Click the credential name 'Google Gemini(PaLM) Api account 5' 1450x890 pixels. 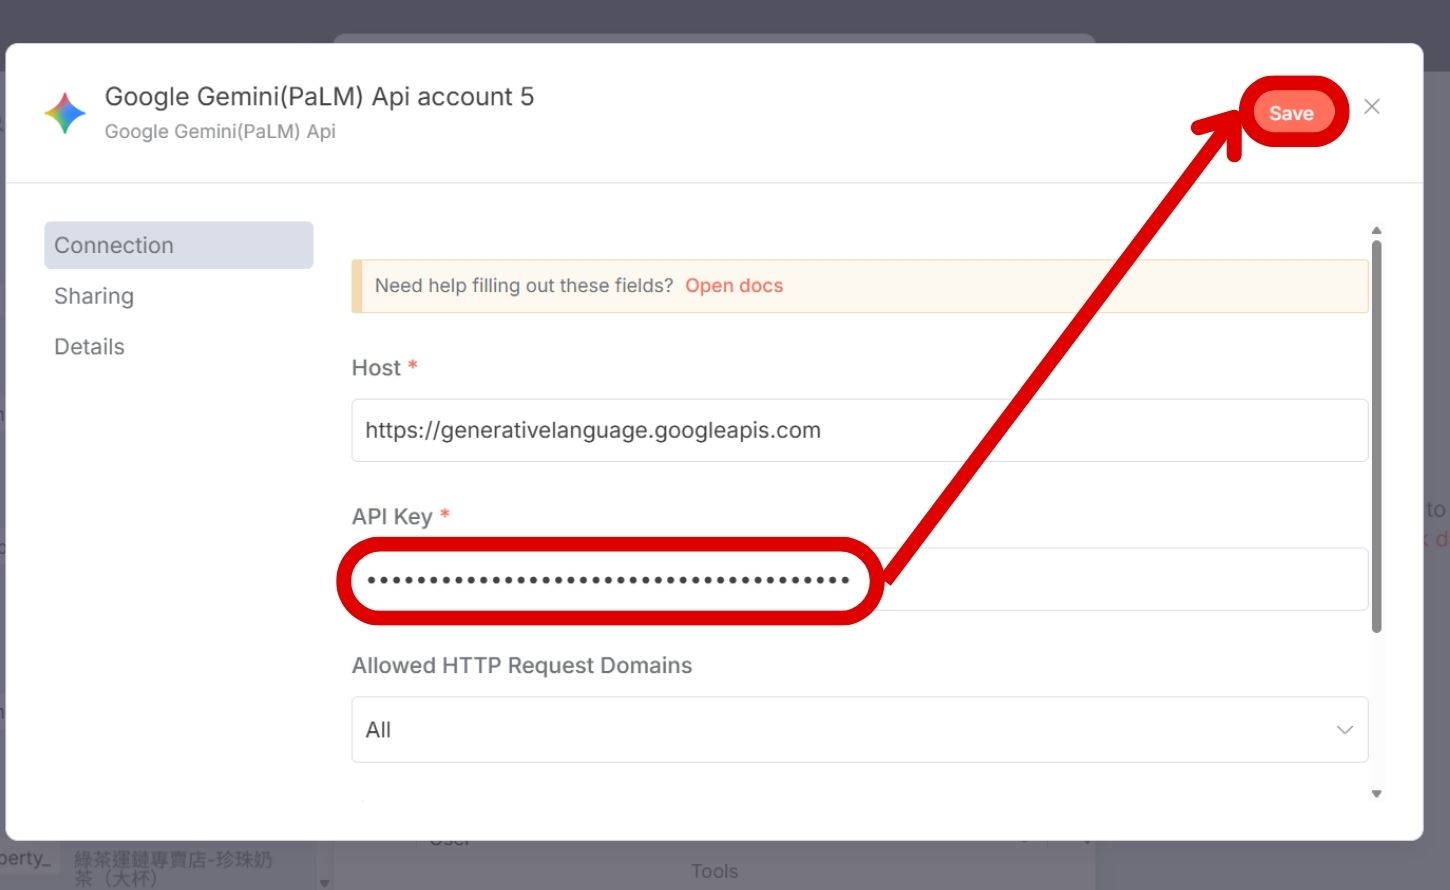coord(319,97)
